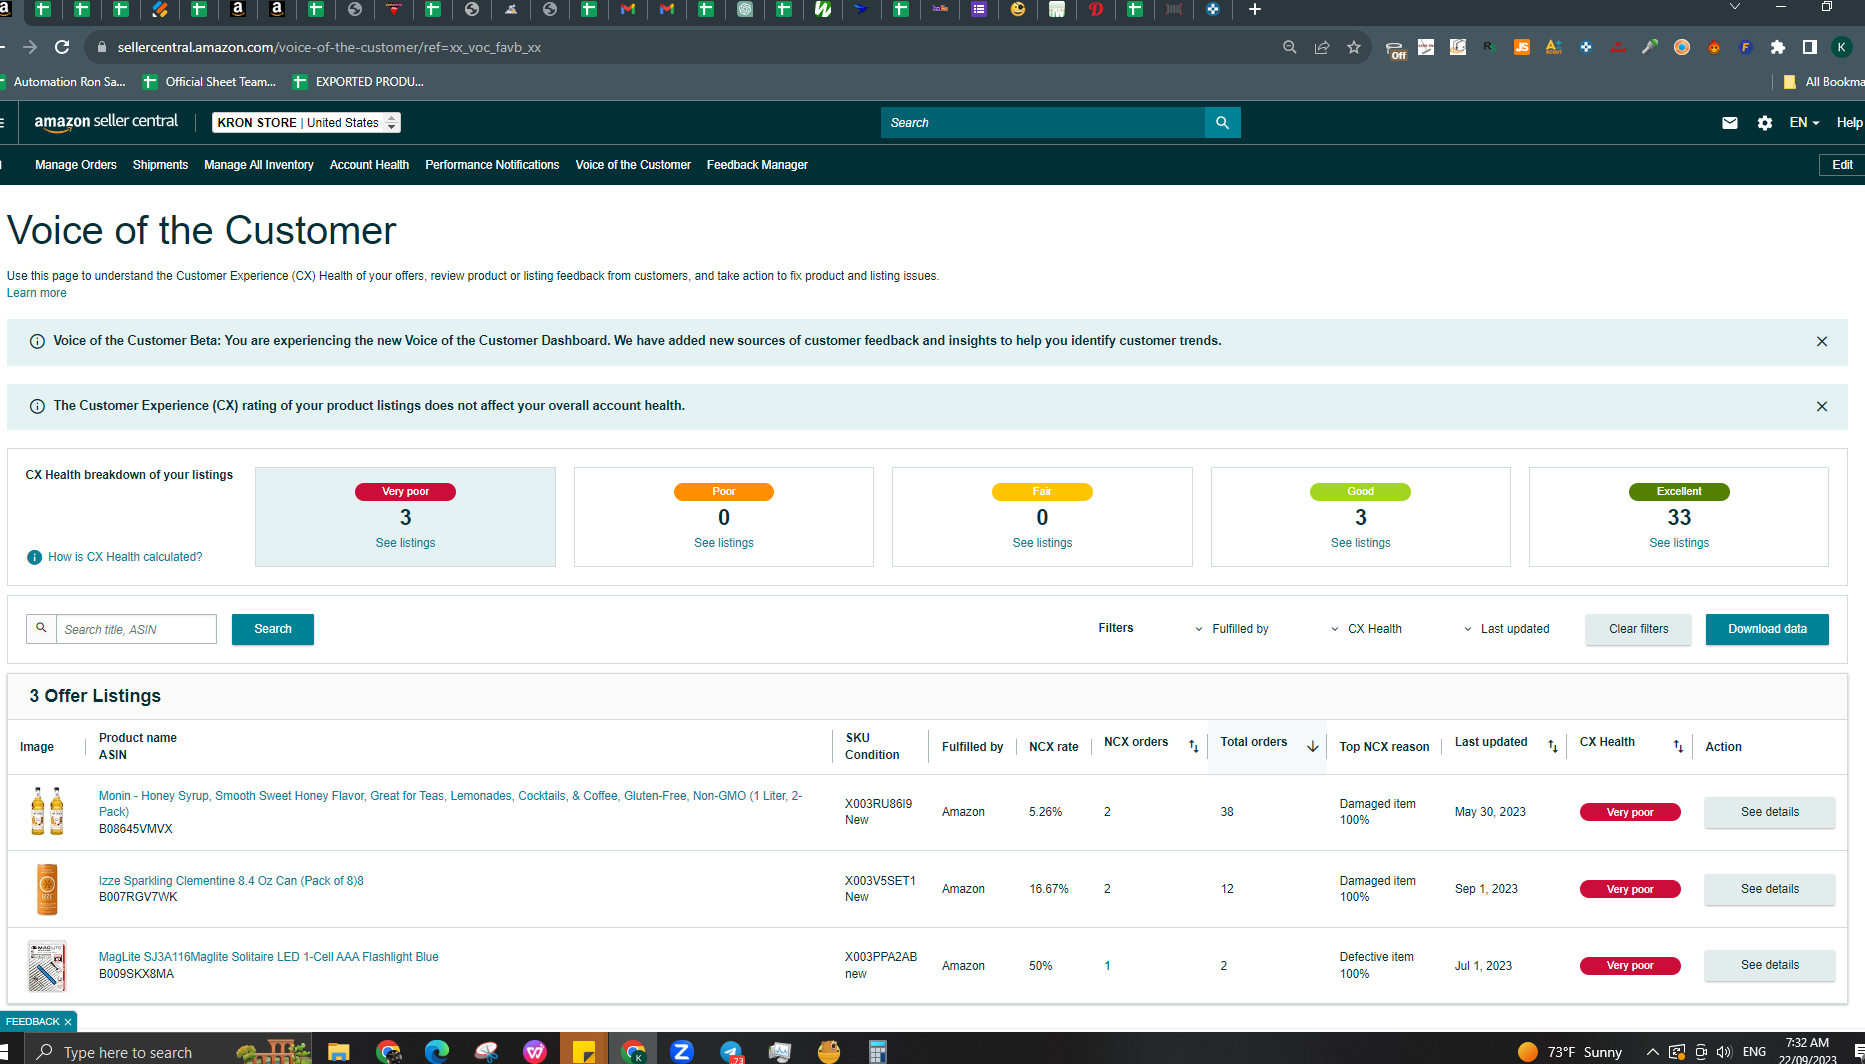
Task: Open Feedback Manager menu item
Action: point(757,165)
